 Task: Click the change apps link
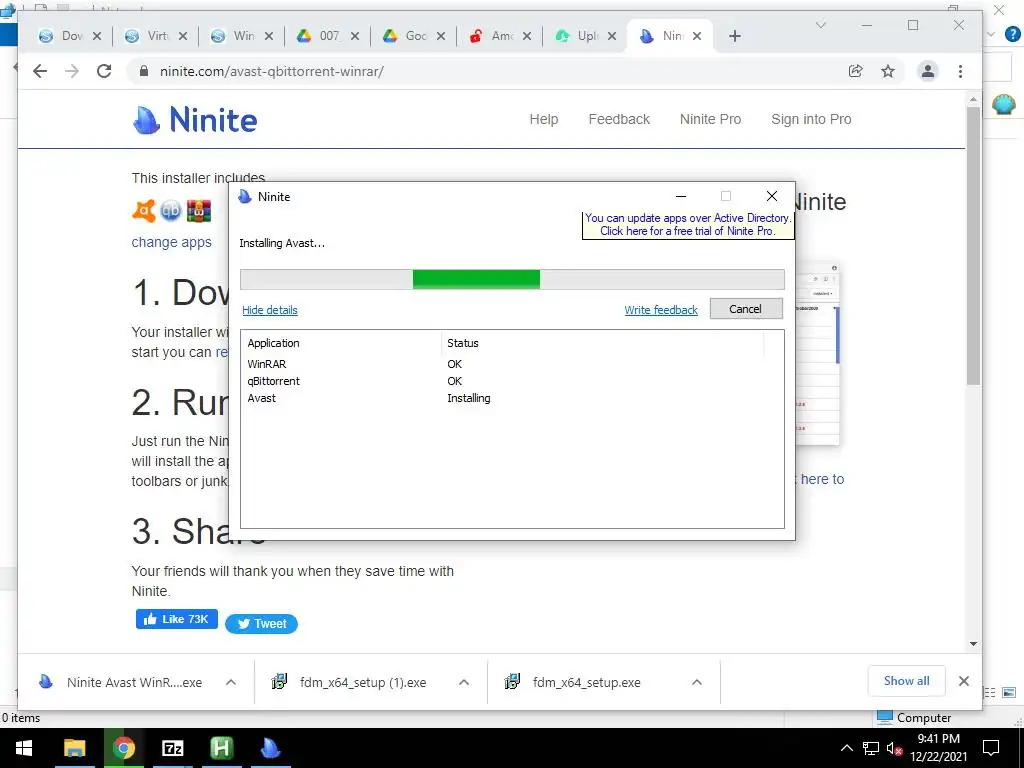point(172,242)
